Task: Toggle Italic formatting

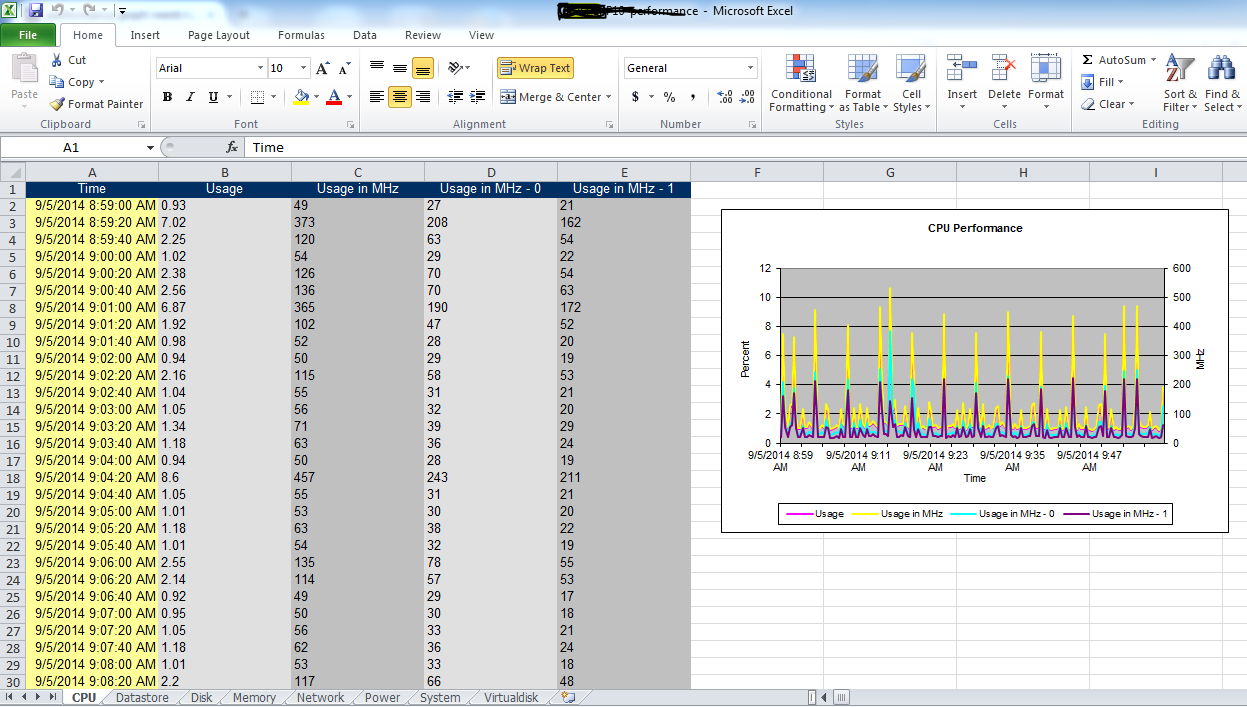Action: pos(190,97)
